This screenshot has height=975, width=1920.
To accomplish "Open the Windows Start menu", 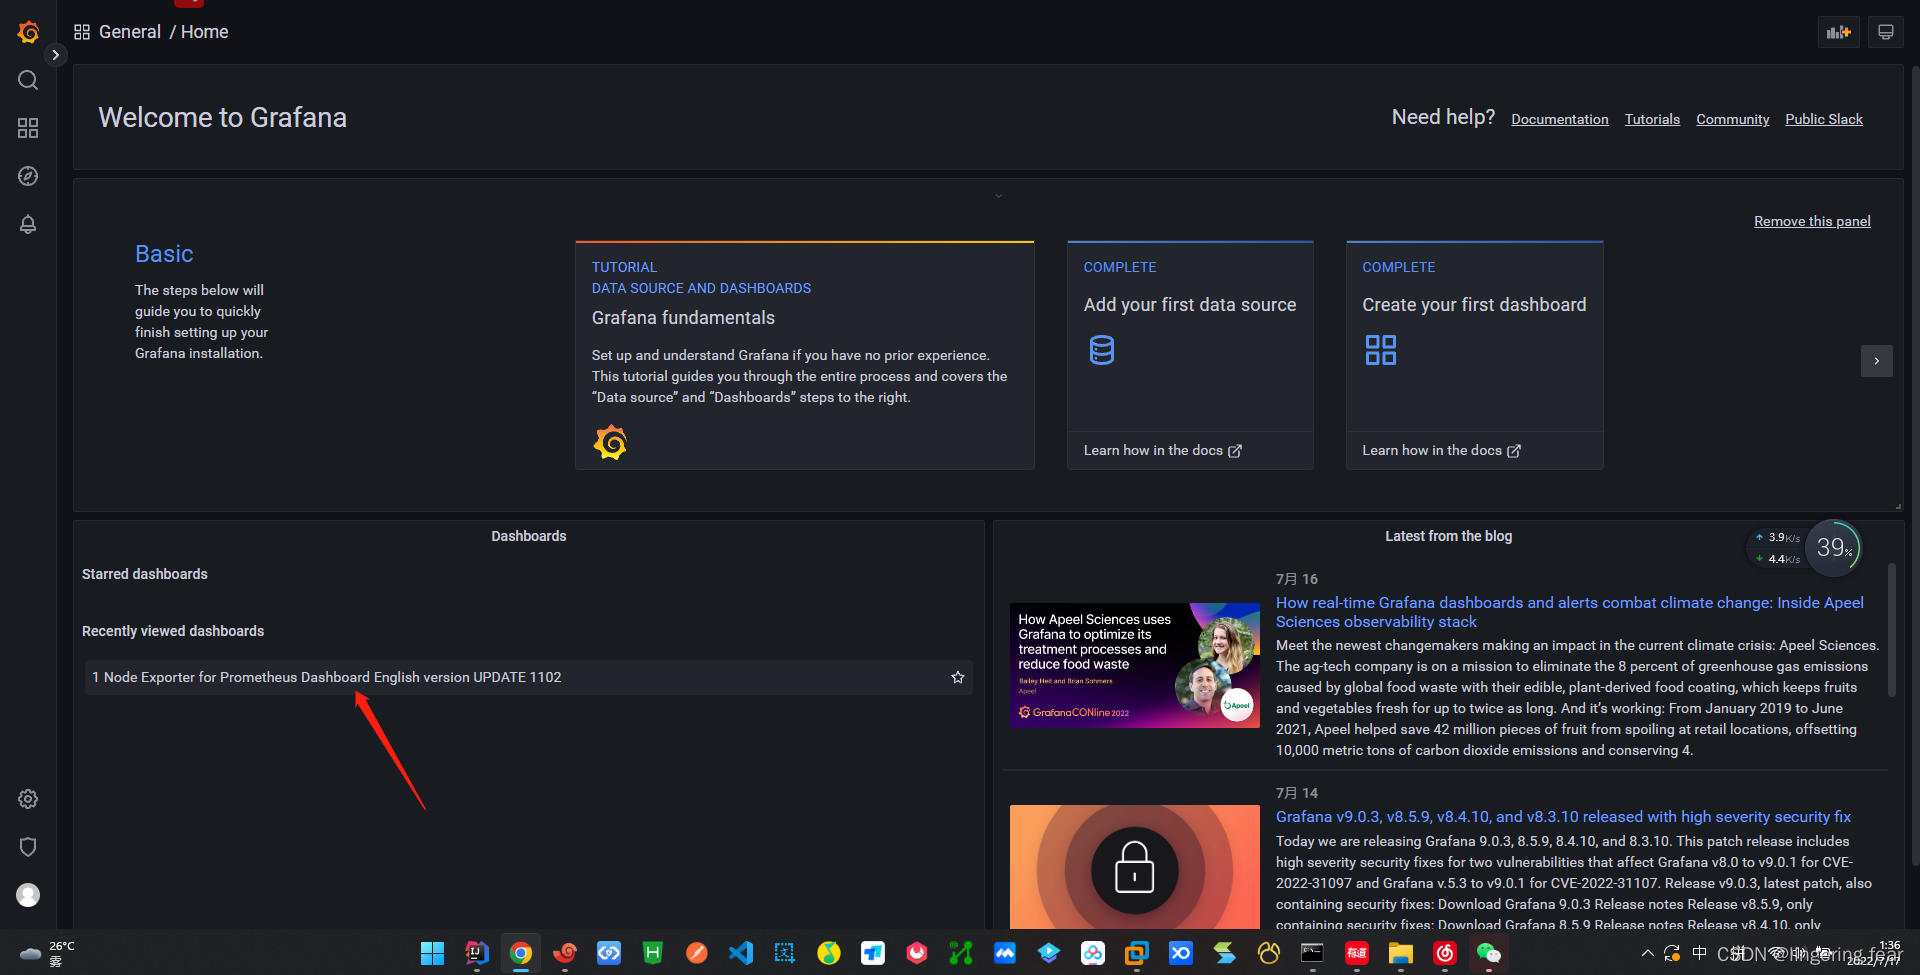I will tap(431, 953).
